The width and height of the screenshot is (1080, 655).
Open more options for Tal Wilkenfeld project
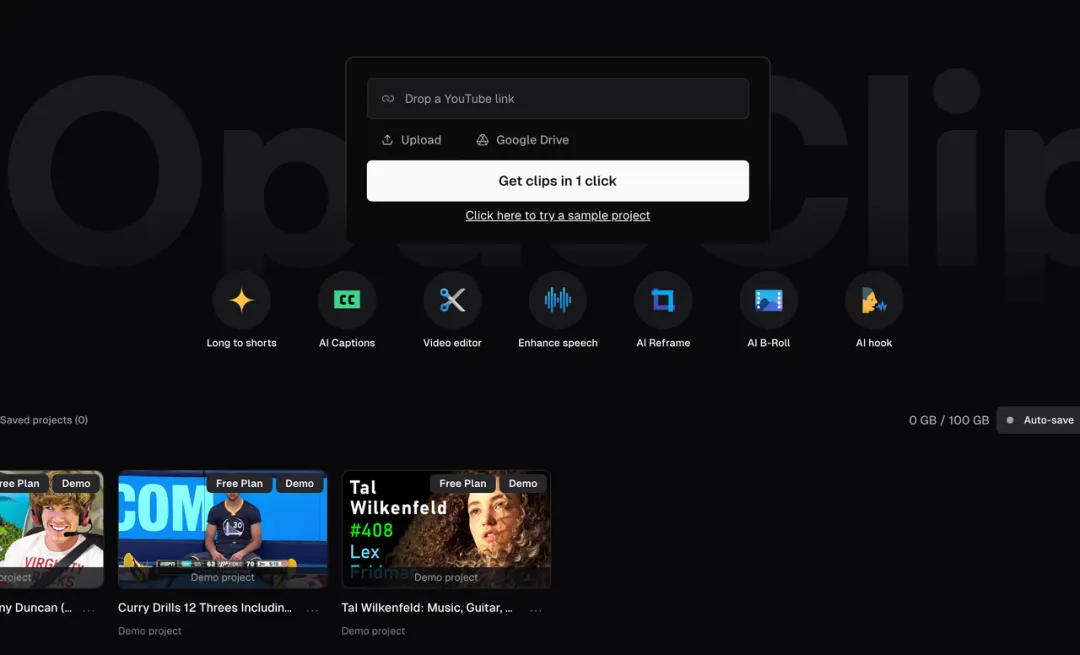coord(536,609)
